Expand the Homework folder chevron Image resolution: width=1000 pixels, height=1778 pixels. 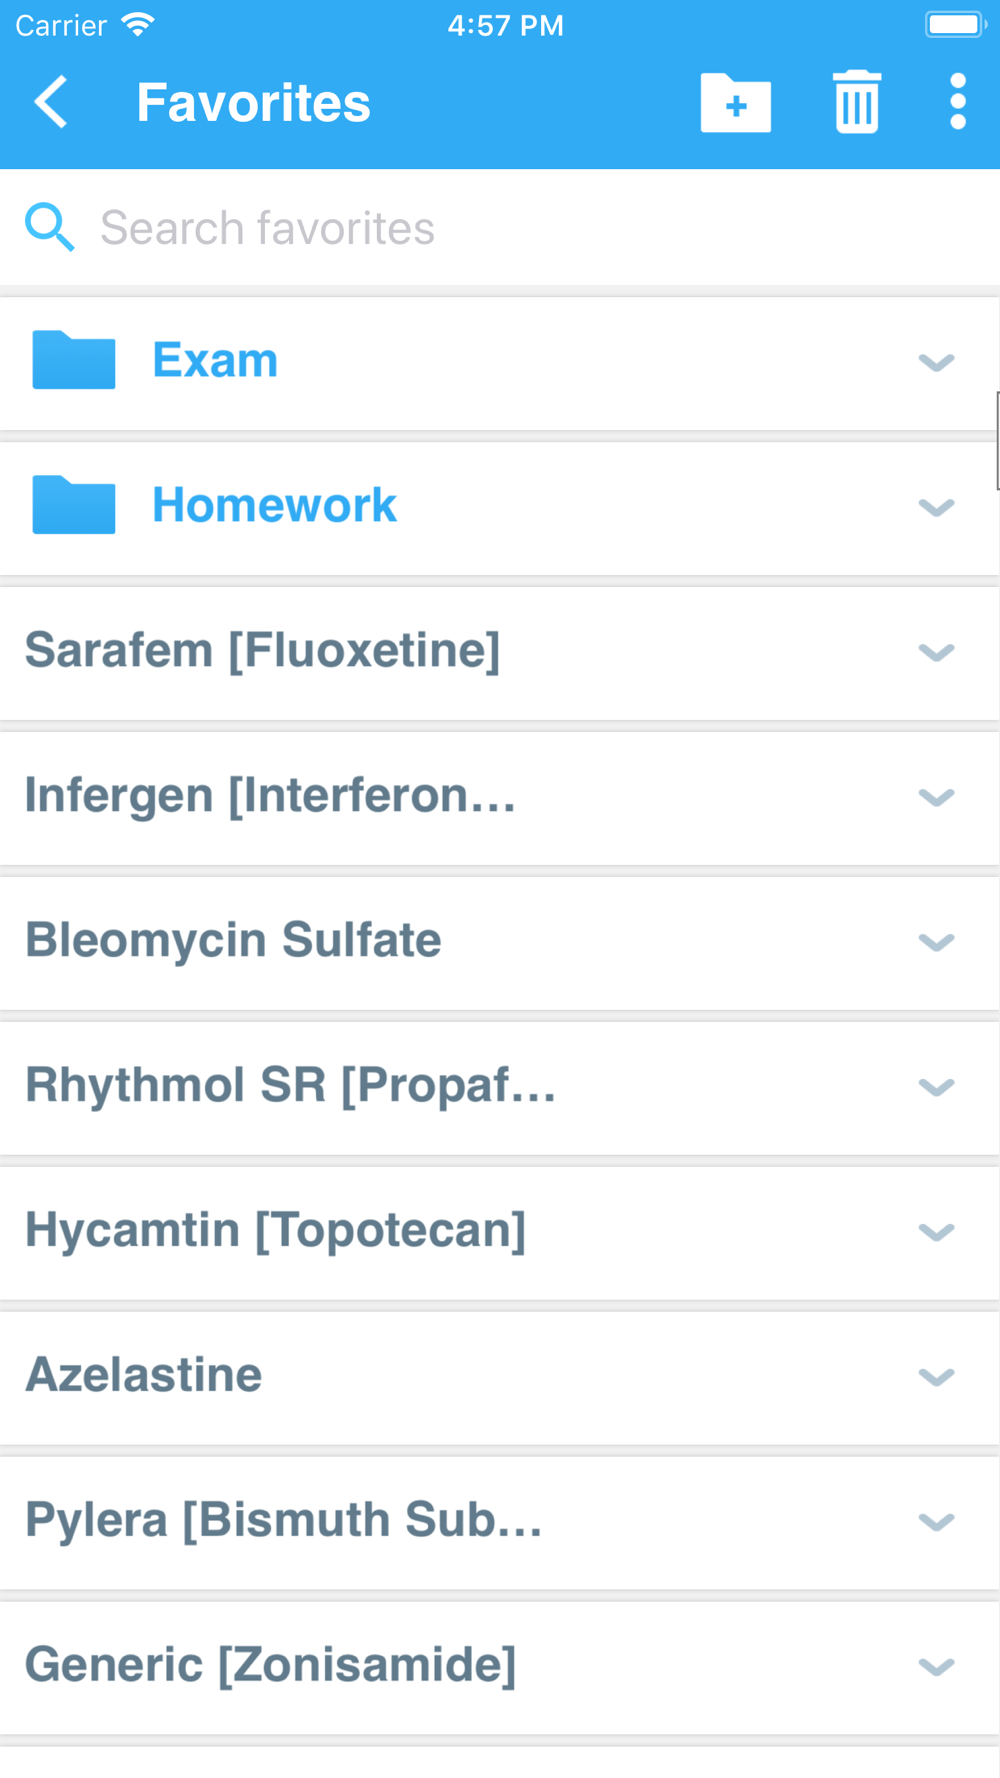click(936, 507)
